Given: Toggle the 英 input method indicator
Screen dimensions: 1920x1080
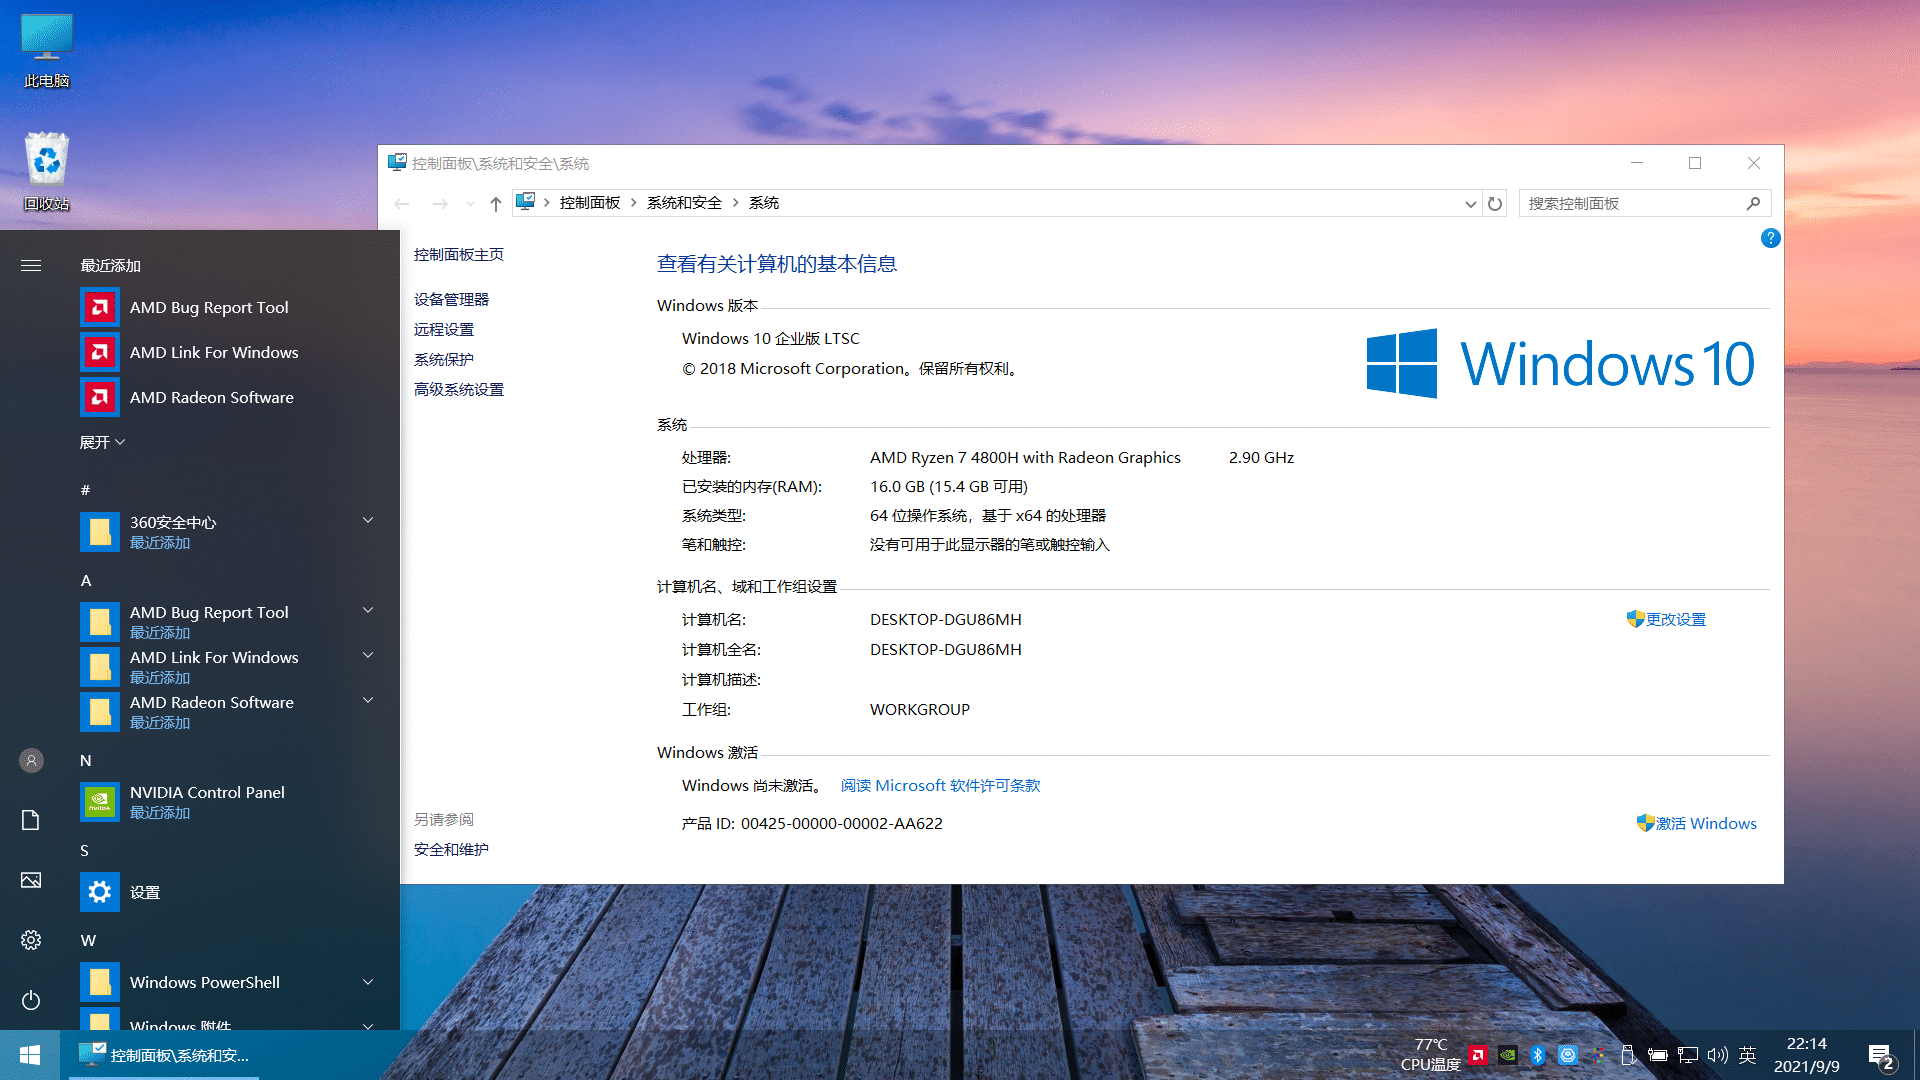Looking at the screenshot, I should pyautogui.click(x=1748, y=1055).
